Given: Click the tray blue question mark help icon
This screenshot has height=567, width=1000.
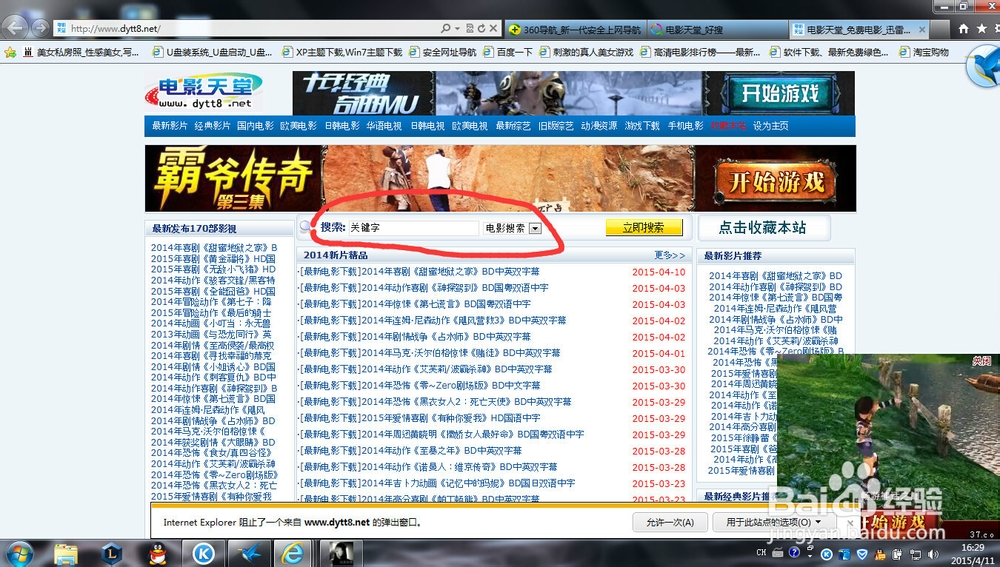Looking at the screenshot, I should 794,552.
